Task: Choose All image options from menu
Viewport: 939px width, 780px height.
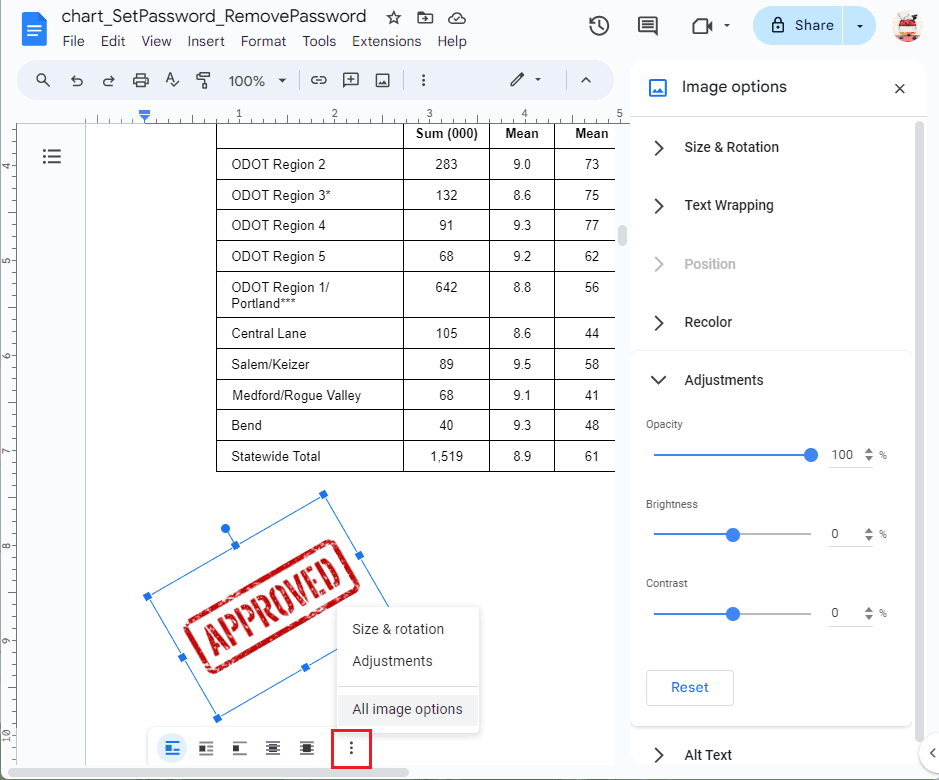Action: click(x=407, y=709)
